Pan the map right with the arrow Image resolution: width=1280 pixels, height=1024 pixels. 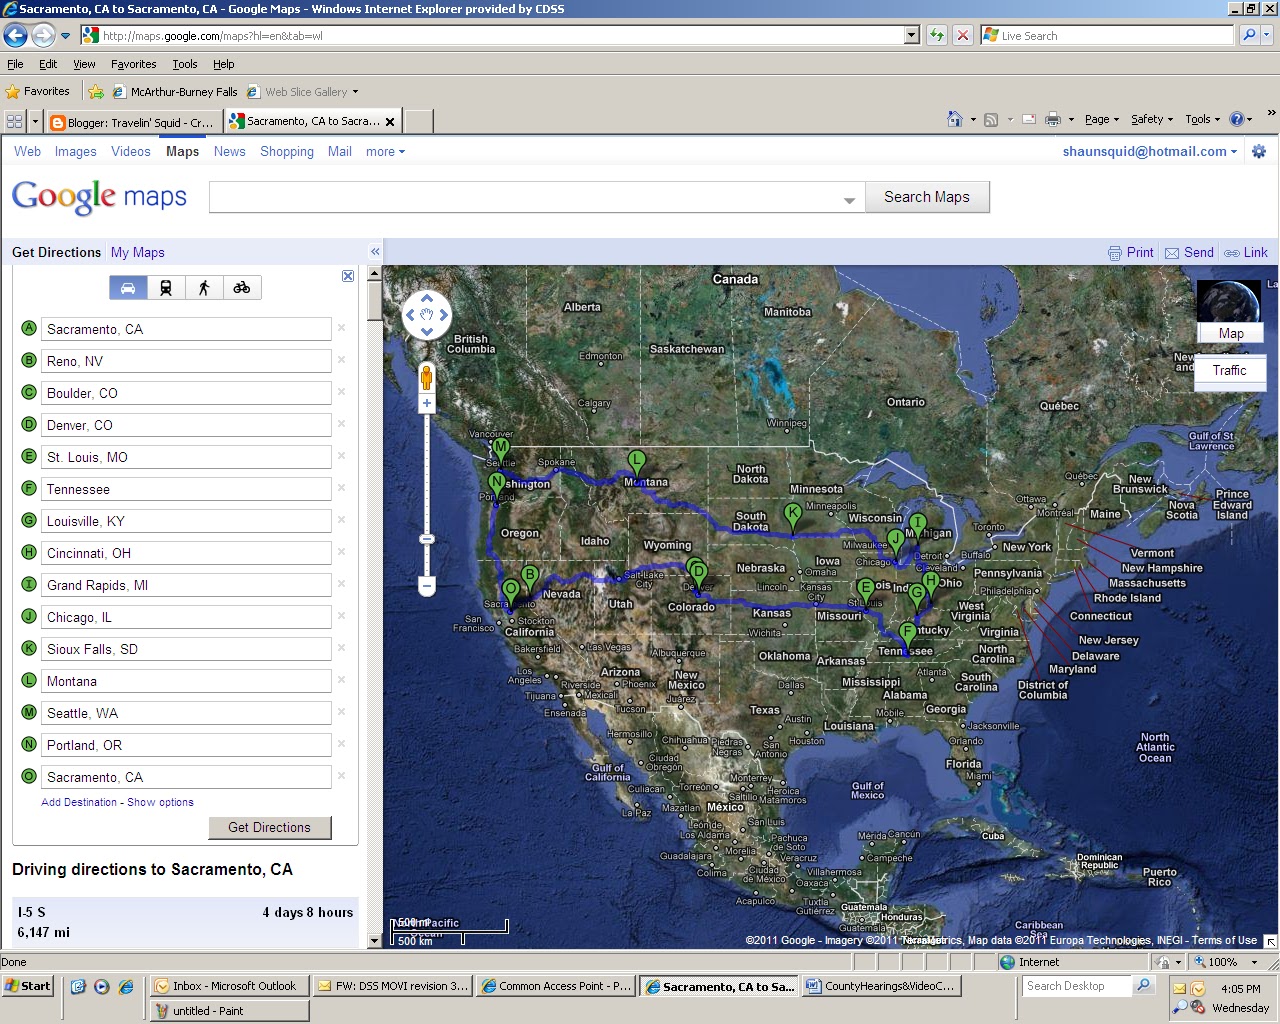tap(444, 315)
